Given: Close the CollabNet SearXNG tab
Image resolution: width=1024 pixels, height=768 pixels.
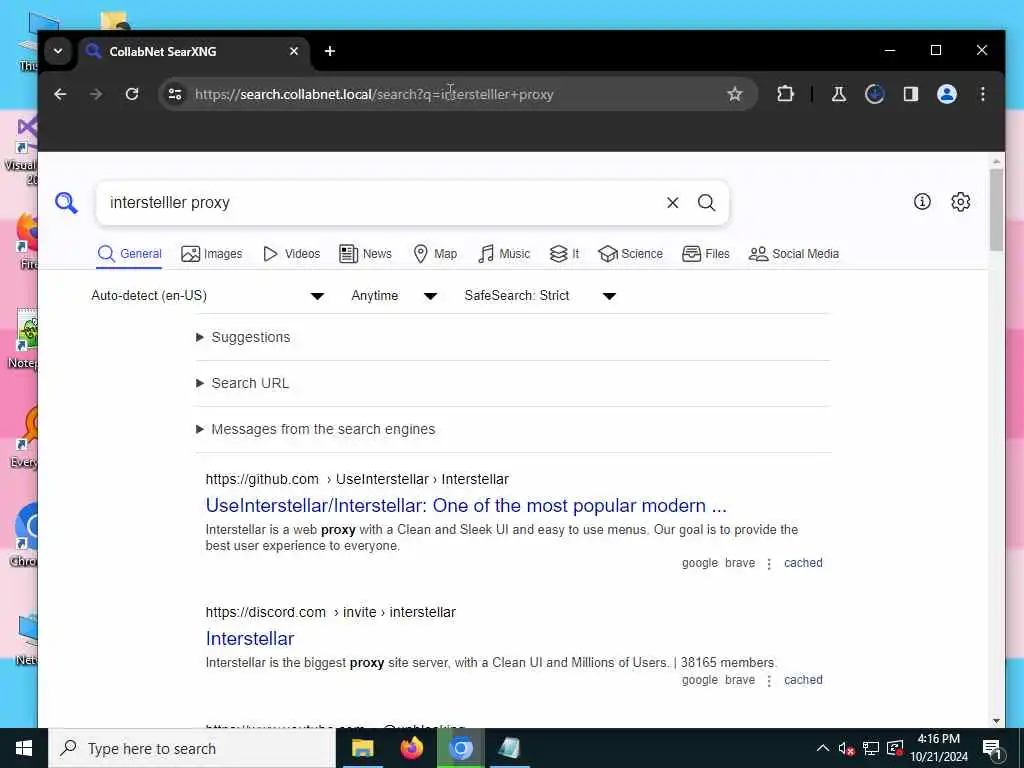Looking at the screenshot, I should pyautogui.click(x=294, y=51).
